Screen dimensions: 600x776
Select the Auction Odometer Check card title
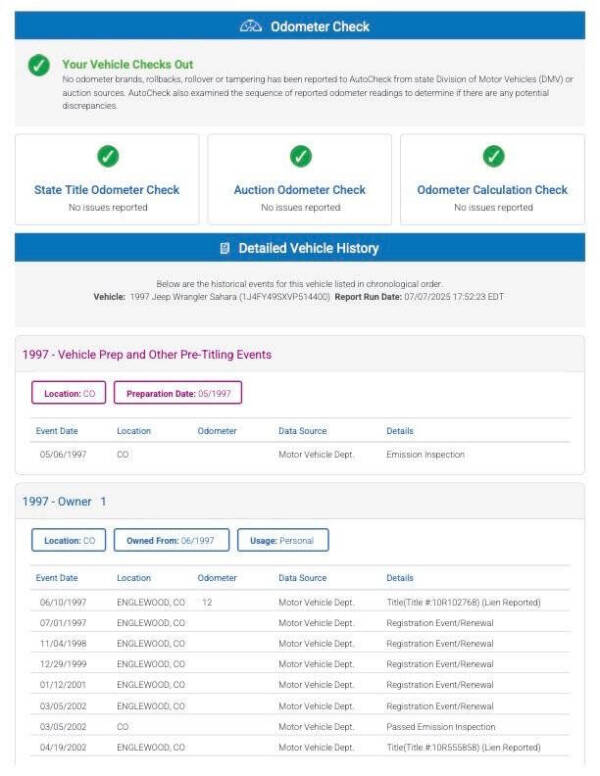300,190
